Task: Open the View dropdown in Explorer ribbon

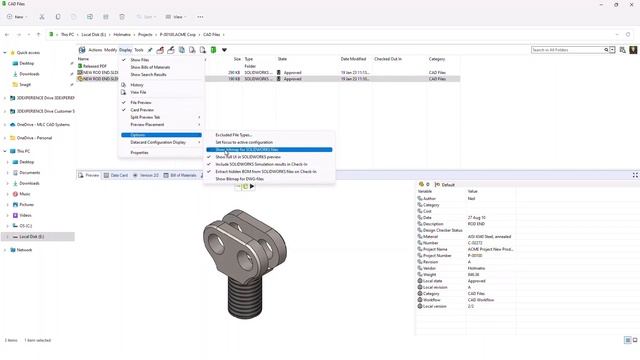Action: click(176, 17)
